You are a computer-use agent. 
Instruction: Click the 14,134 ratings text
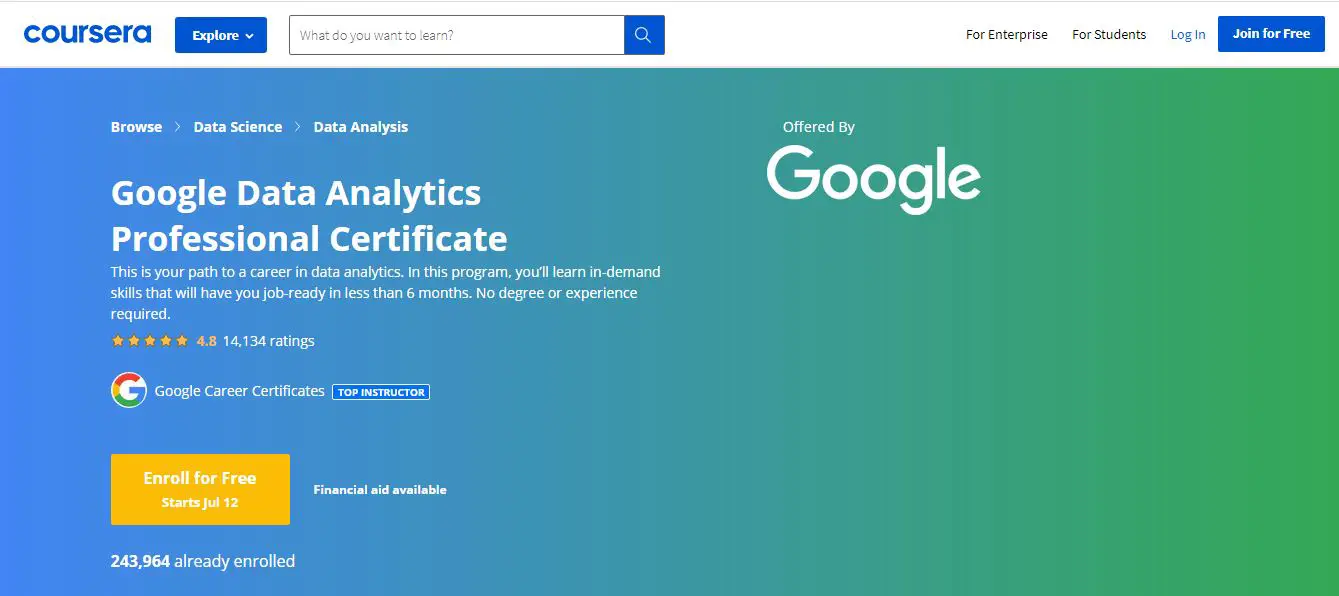point(268,341)
